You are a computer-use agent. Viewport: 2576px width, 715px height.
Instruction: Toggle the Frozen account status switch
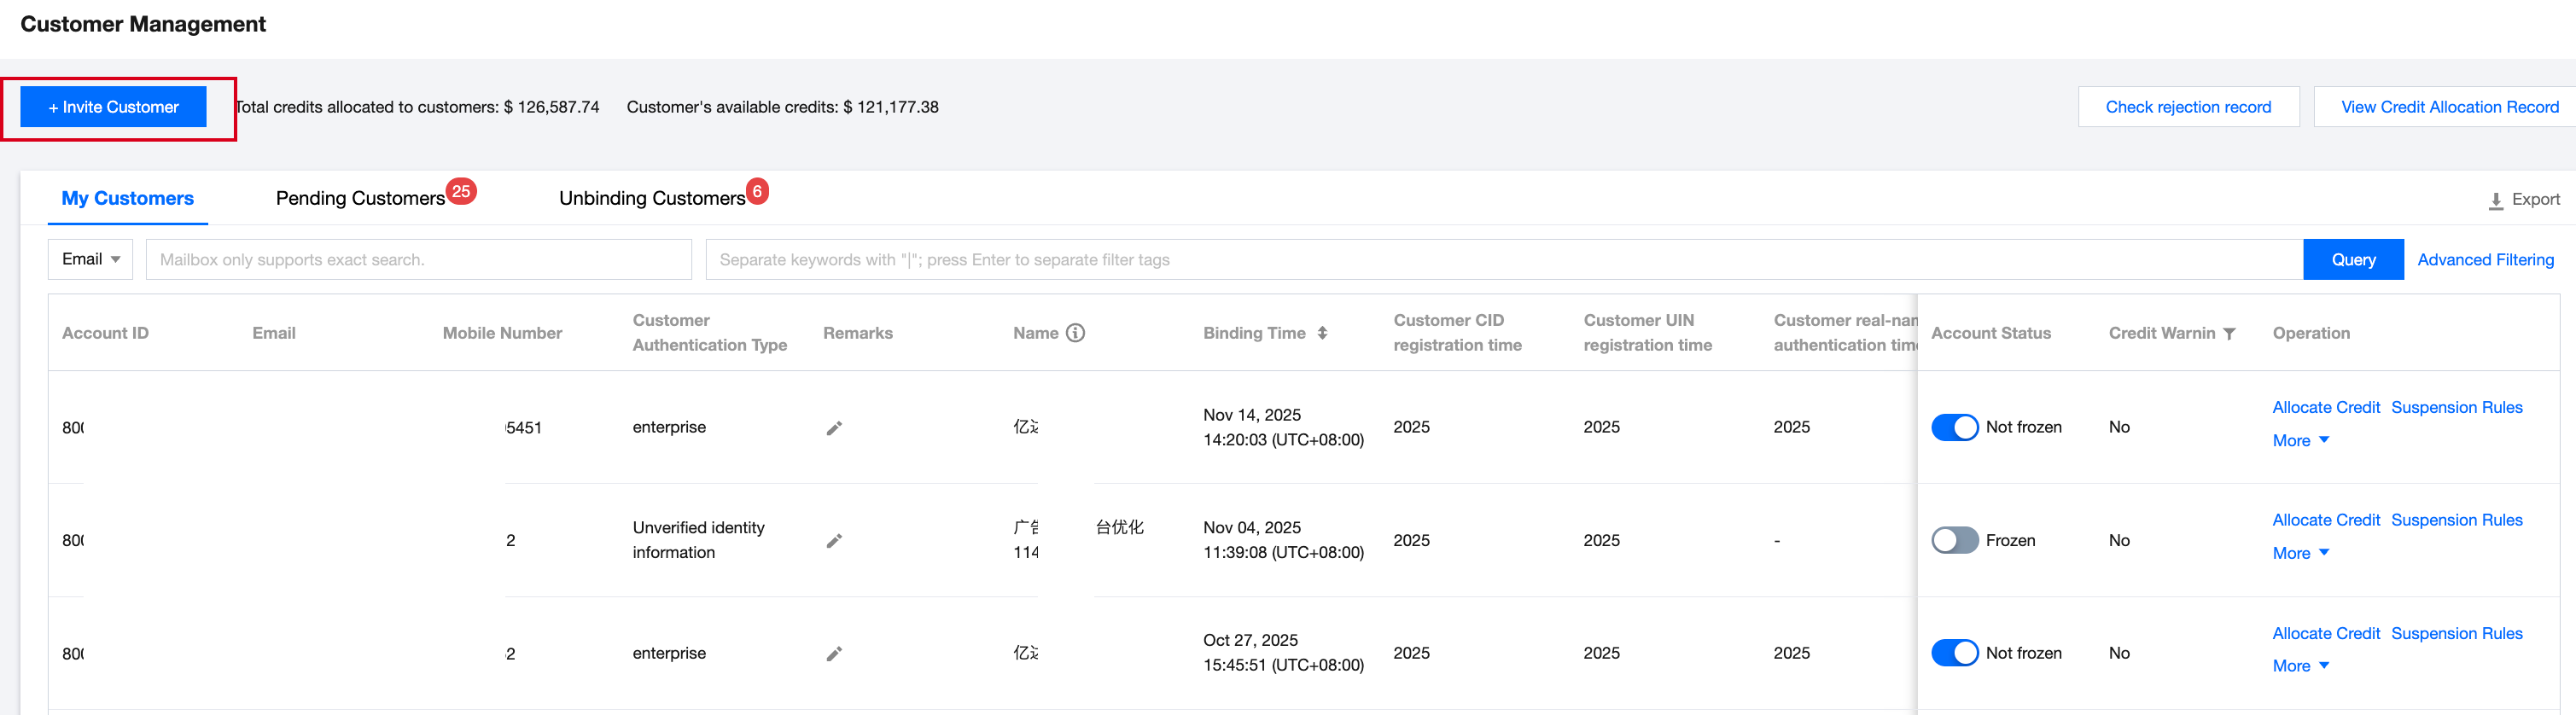(1954, 541)
